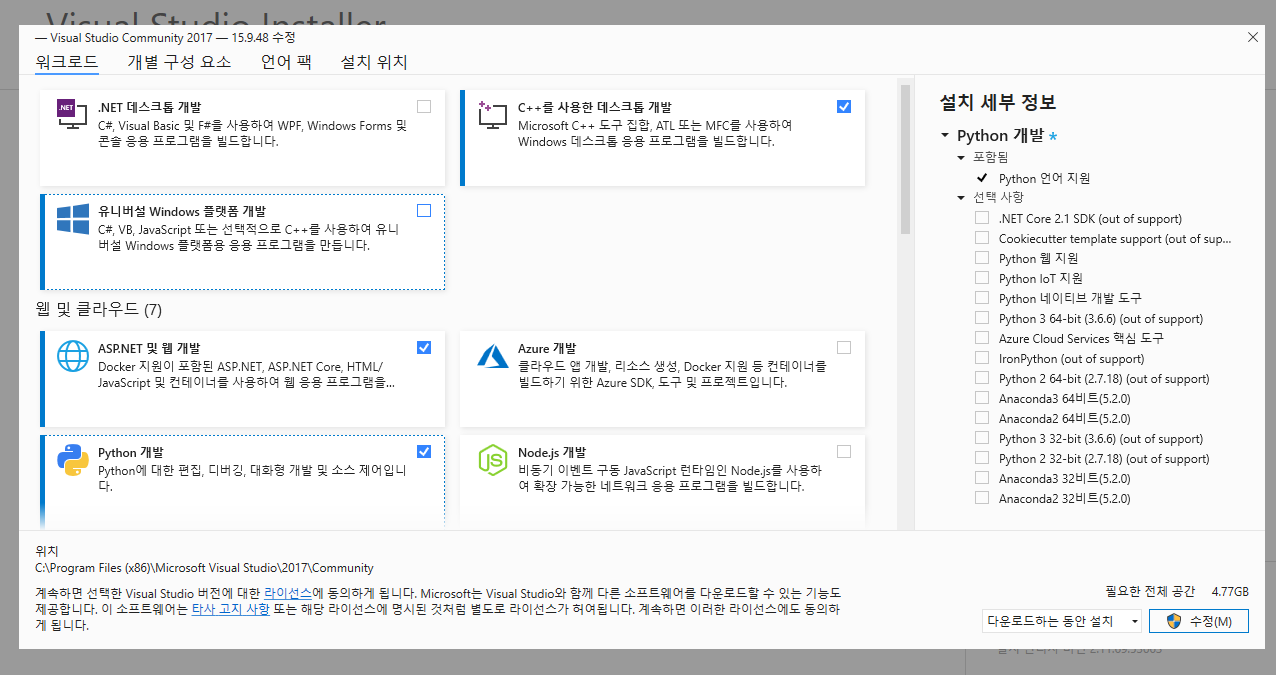The image size is (1276, 675).
Task: Click the Python 언어 지원 included item
Action: coord(1044,178)
